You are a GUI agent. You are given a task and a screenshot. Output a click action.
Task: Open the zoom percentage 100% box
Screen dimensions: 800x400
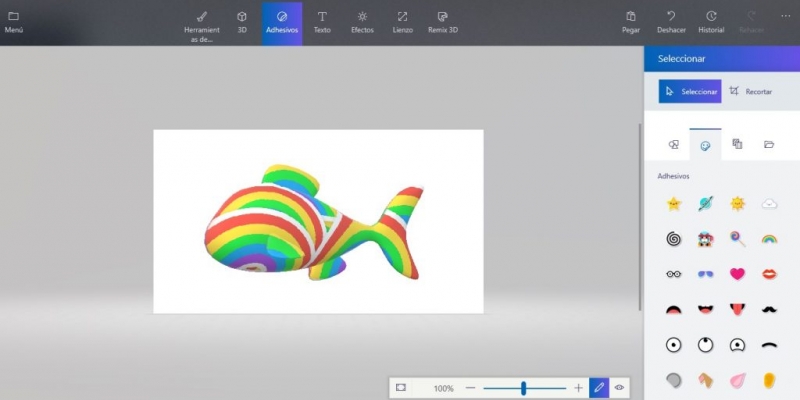pos(443,388)
